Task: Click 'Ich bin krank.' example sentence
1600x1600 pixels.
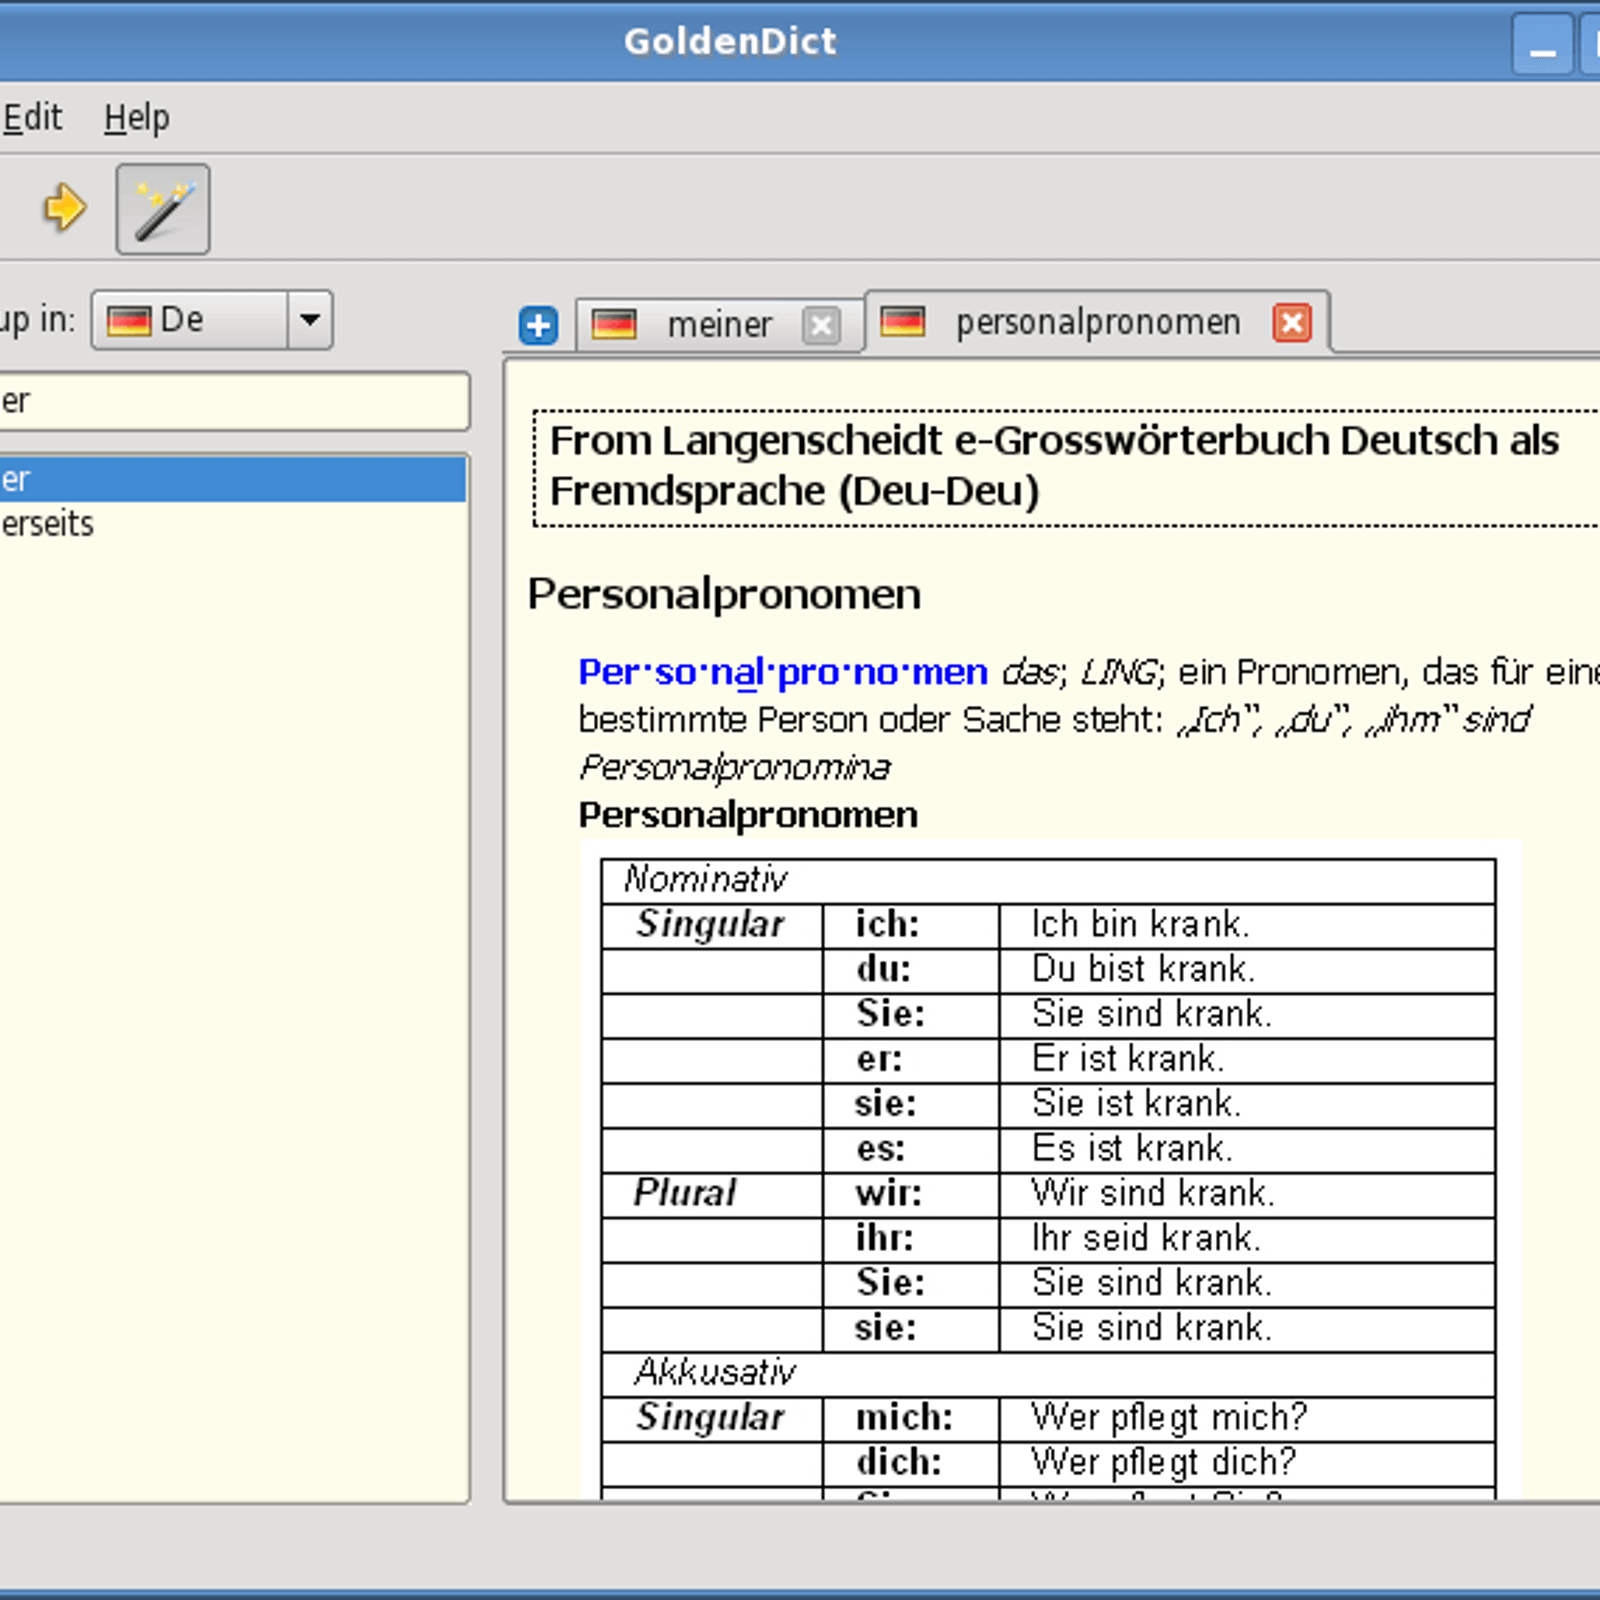Action: pyautogui.click(x=1141, y=924)
